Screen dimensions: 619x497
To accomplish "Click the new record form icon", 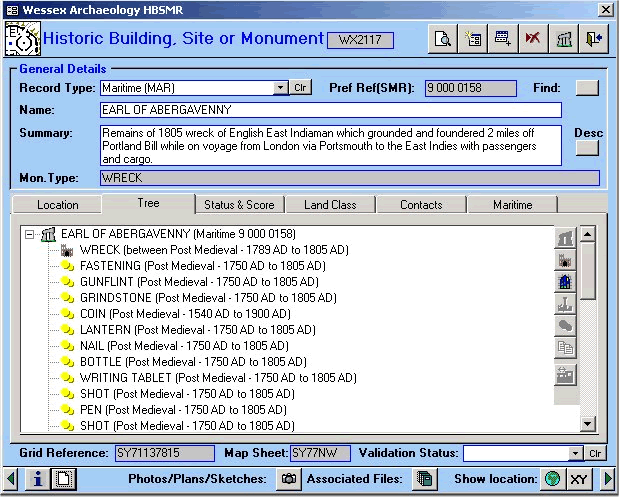I will tap(473, 40).
